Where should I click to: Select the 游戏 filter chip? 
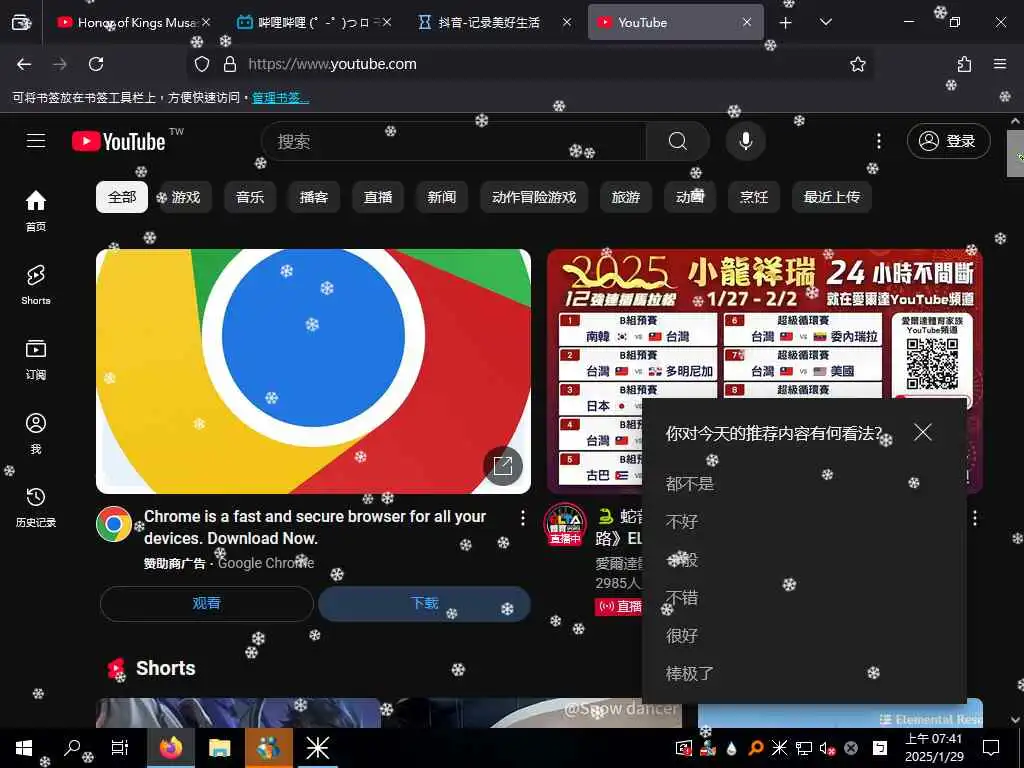[185, 197]
